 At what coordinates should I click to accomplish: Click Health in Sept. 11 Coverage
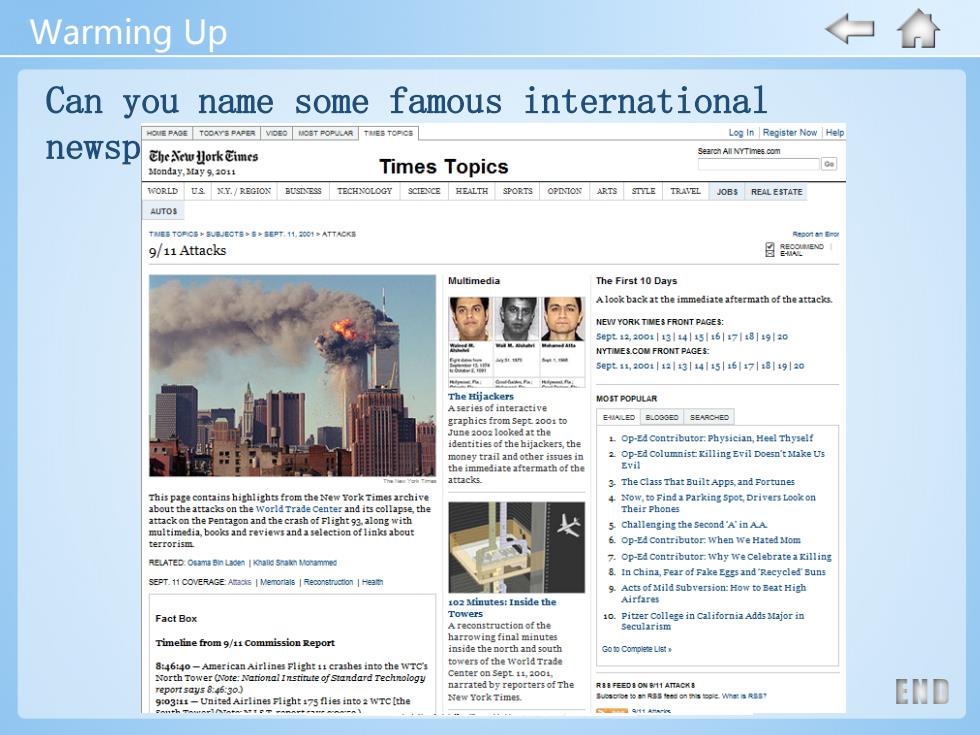(372, 582)
